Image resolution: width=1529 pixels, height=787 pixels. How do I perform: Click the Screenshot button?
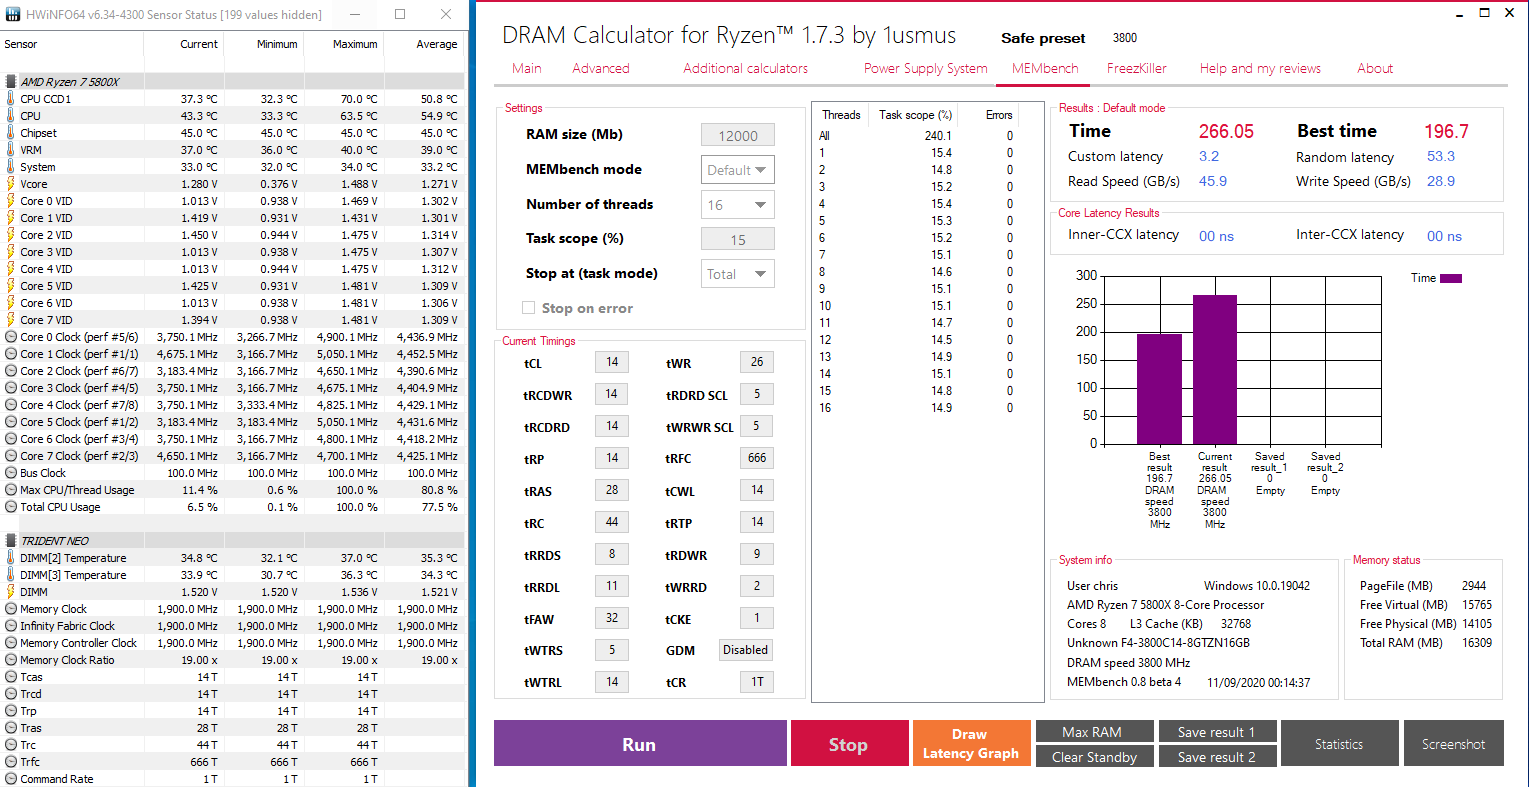[x=1453, y=744]
